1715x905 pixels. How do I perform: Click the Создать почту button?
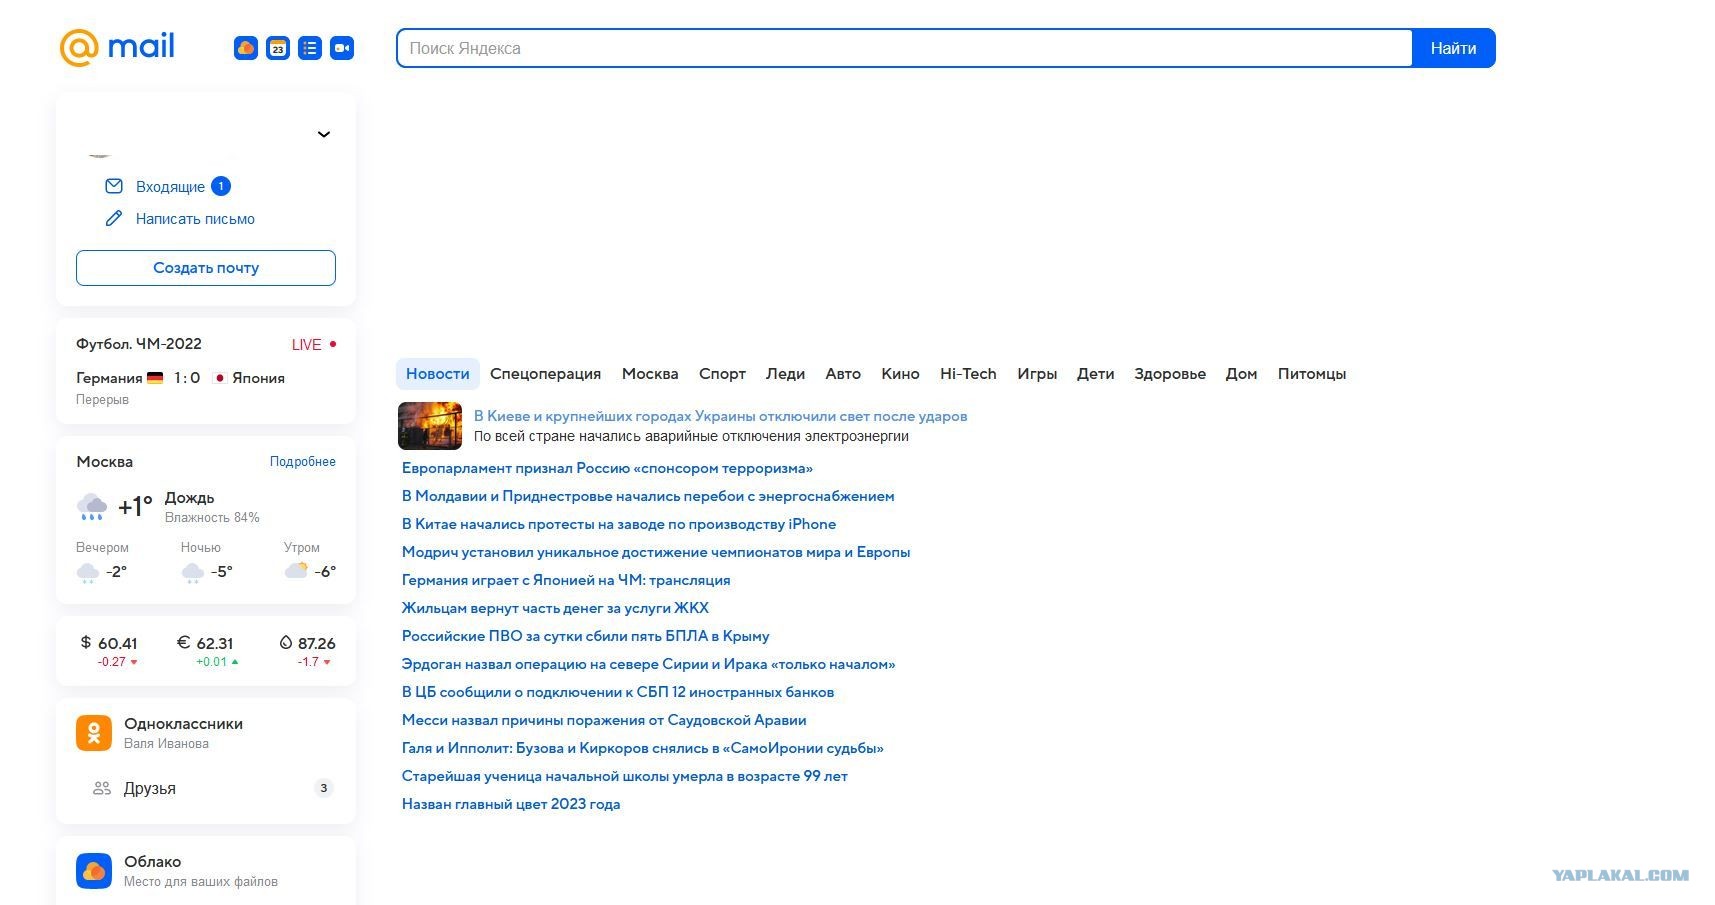206,268
